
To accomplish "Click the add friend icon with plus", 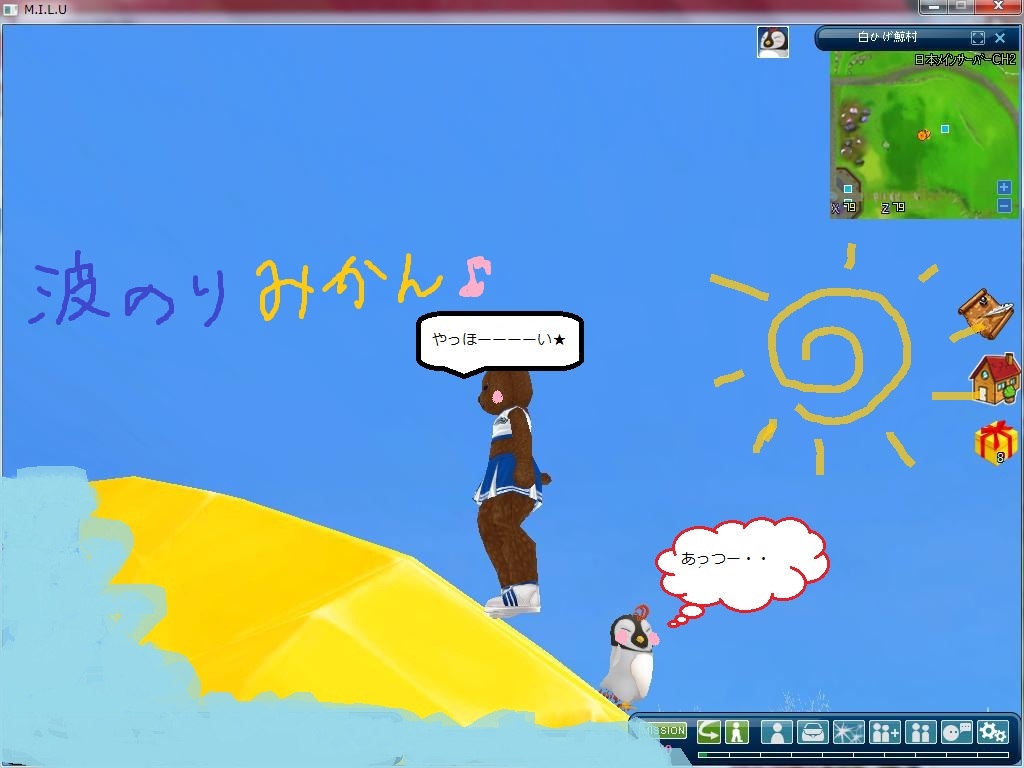I will tap(884, 731).
